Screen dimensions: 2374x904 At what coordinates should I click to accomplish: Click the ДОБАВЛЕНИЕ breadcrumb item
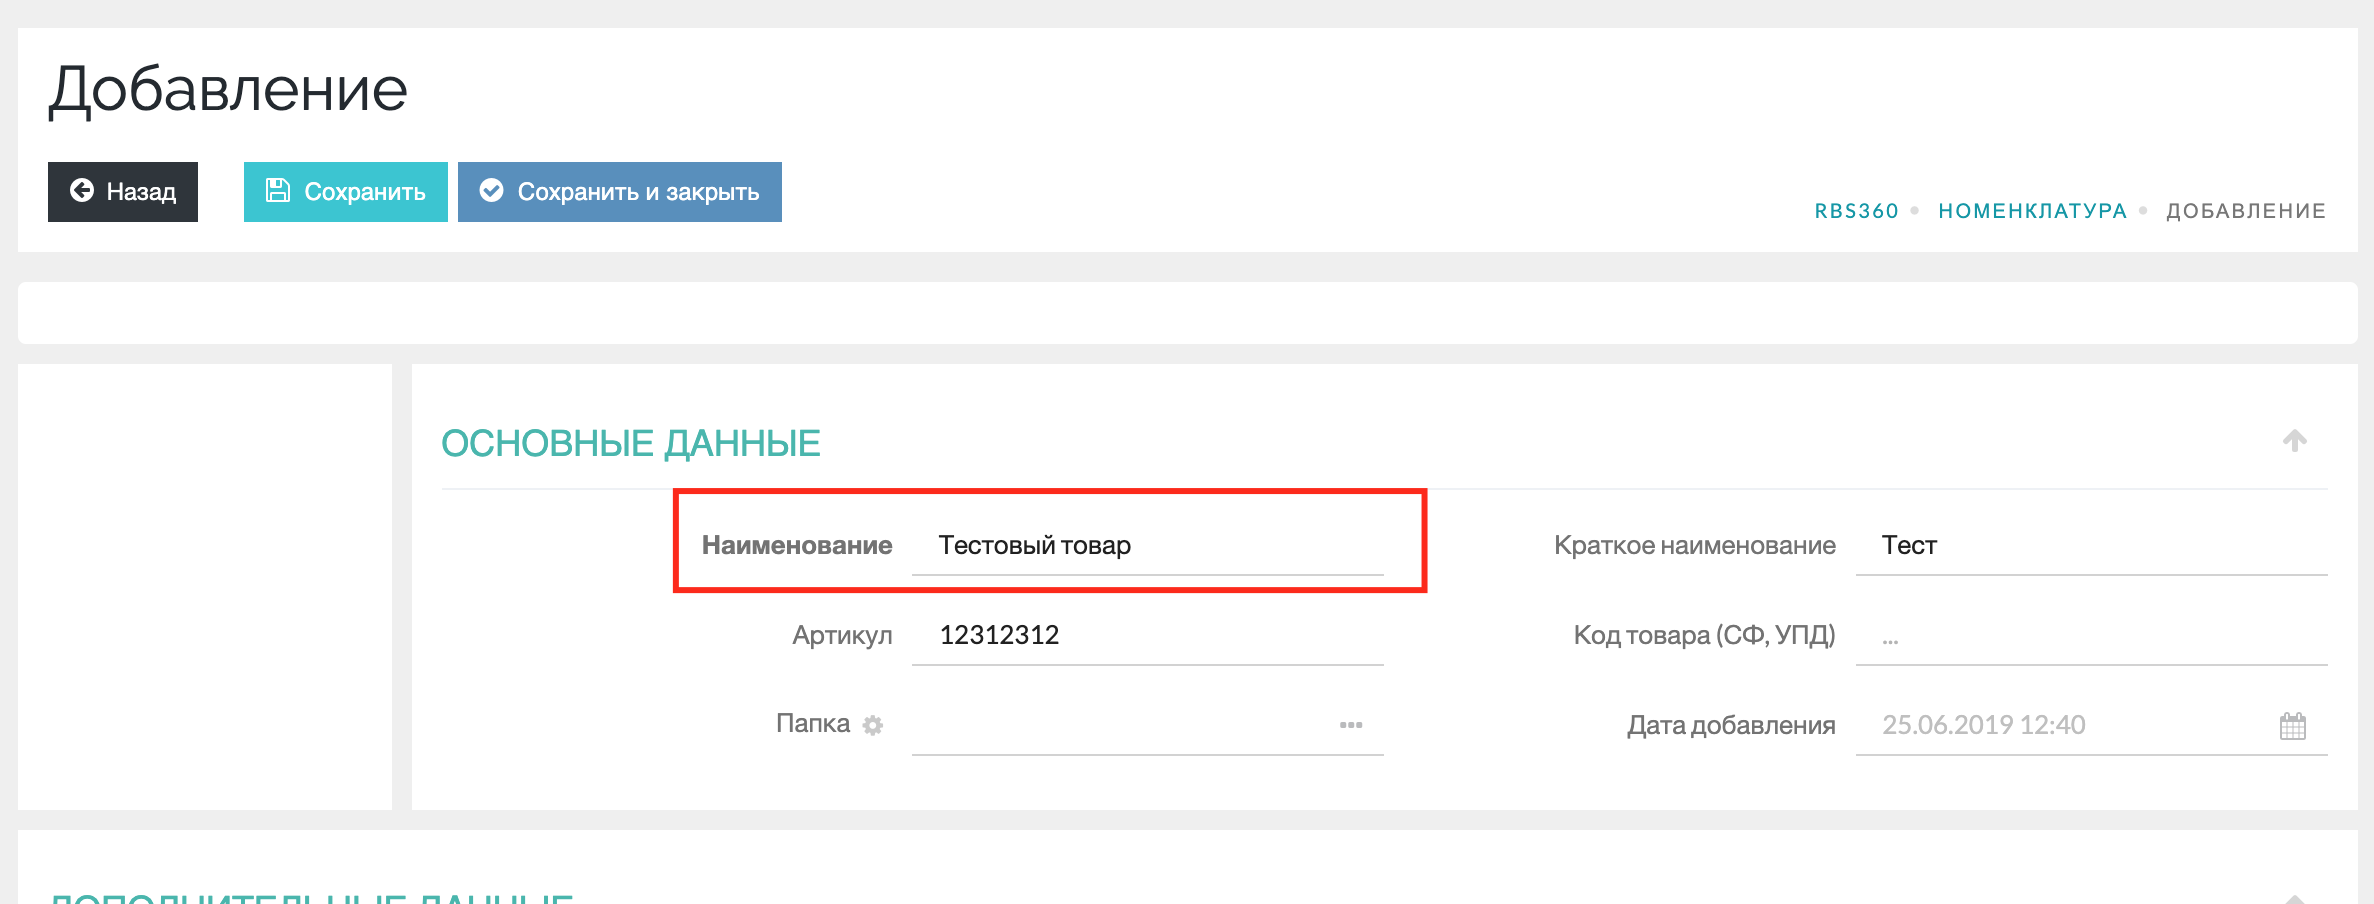click(x=2246, y=211)
